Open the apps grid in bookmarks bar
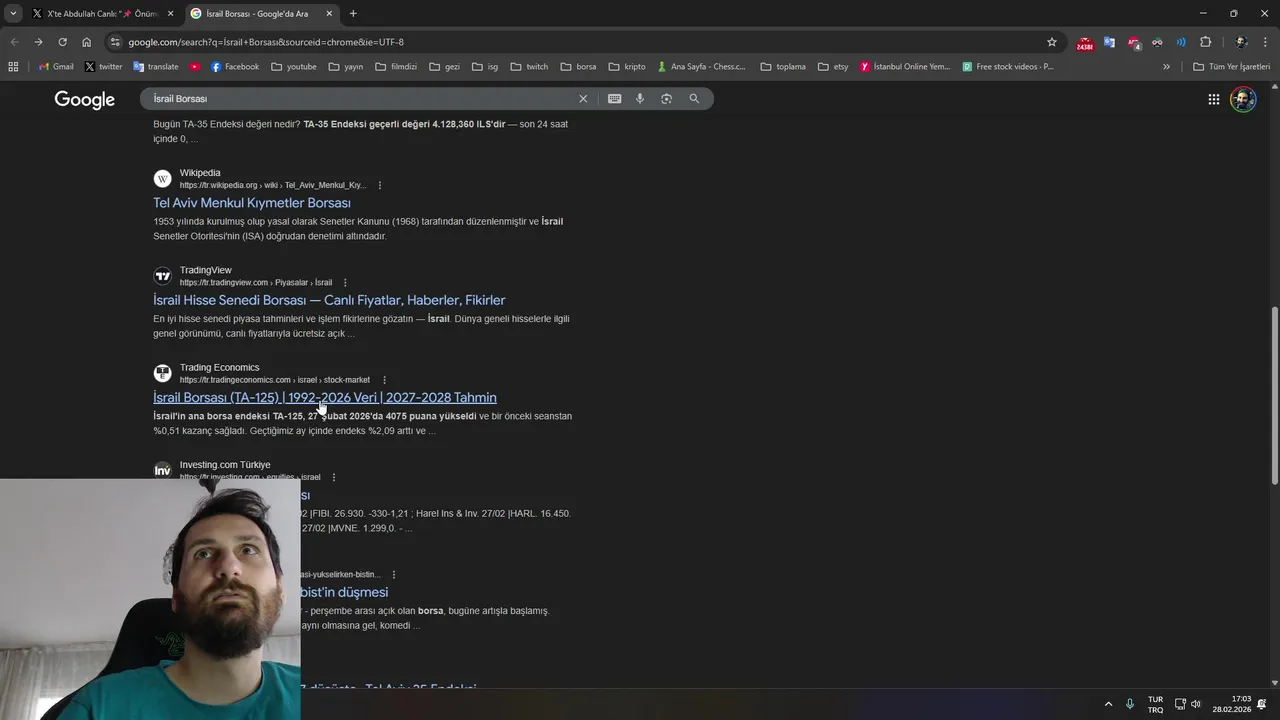Image resolution: width=1280 pixels, height=720 pixels. 13,67
